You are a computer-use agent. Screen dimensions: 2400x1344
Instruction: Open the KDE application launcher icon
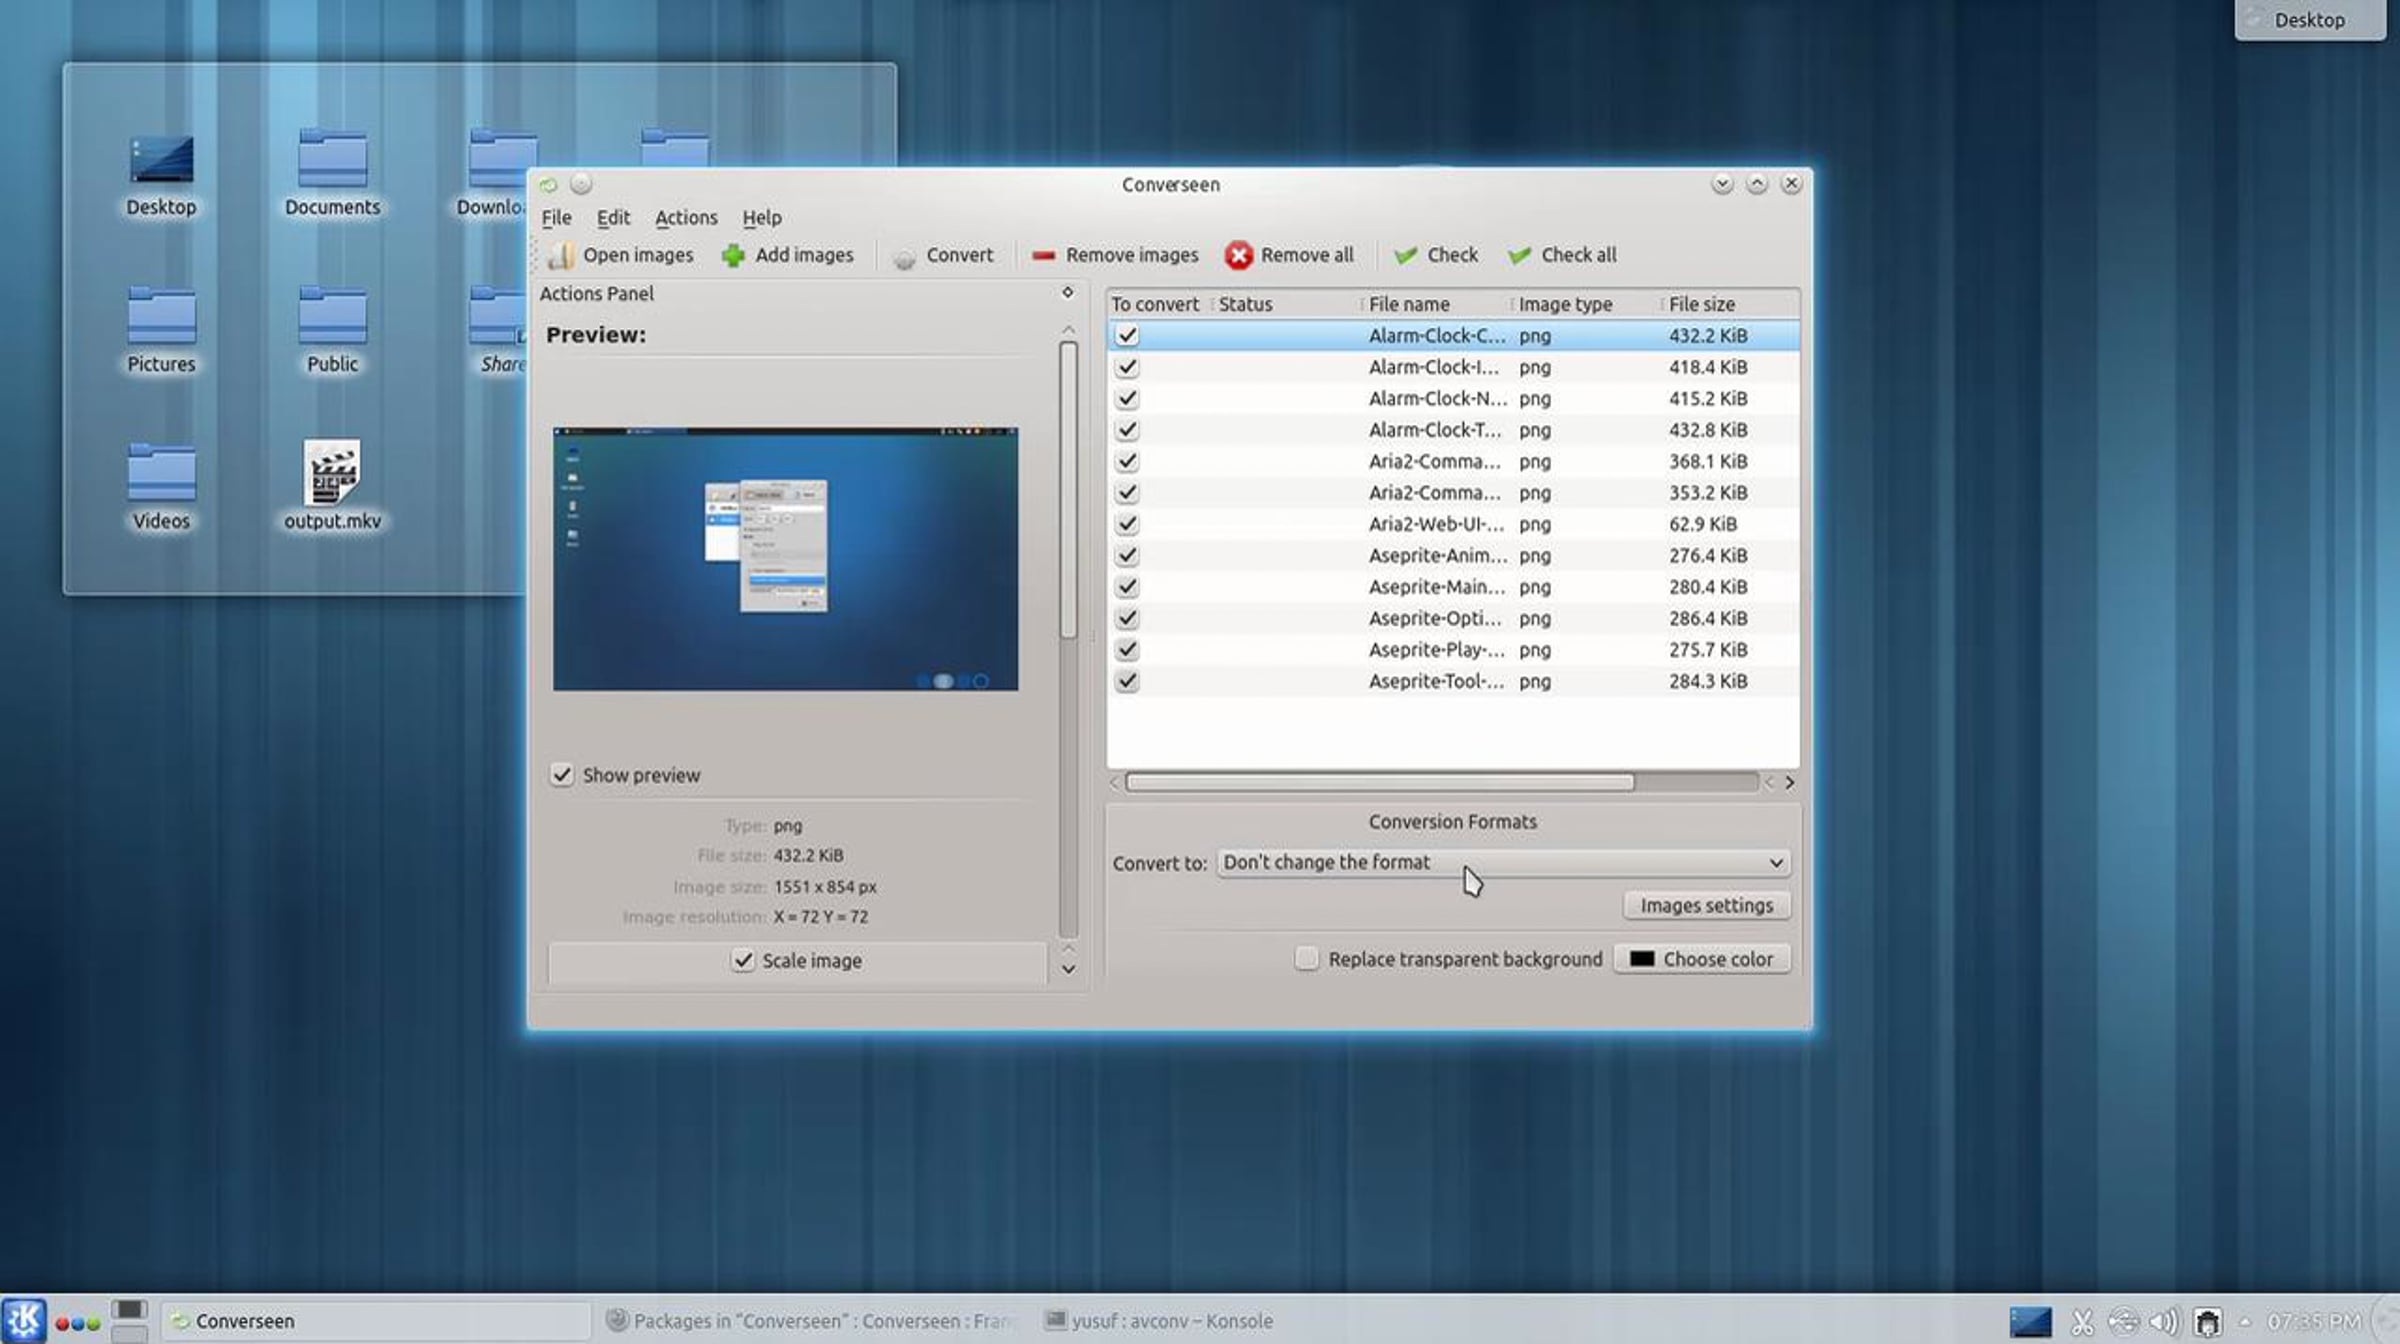[24, 1320]
